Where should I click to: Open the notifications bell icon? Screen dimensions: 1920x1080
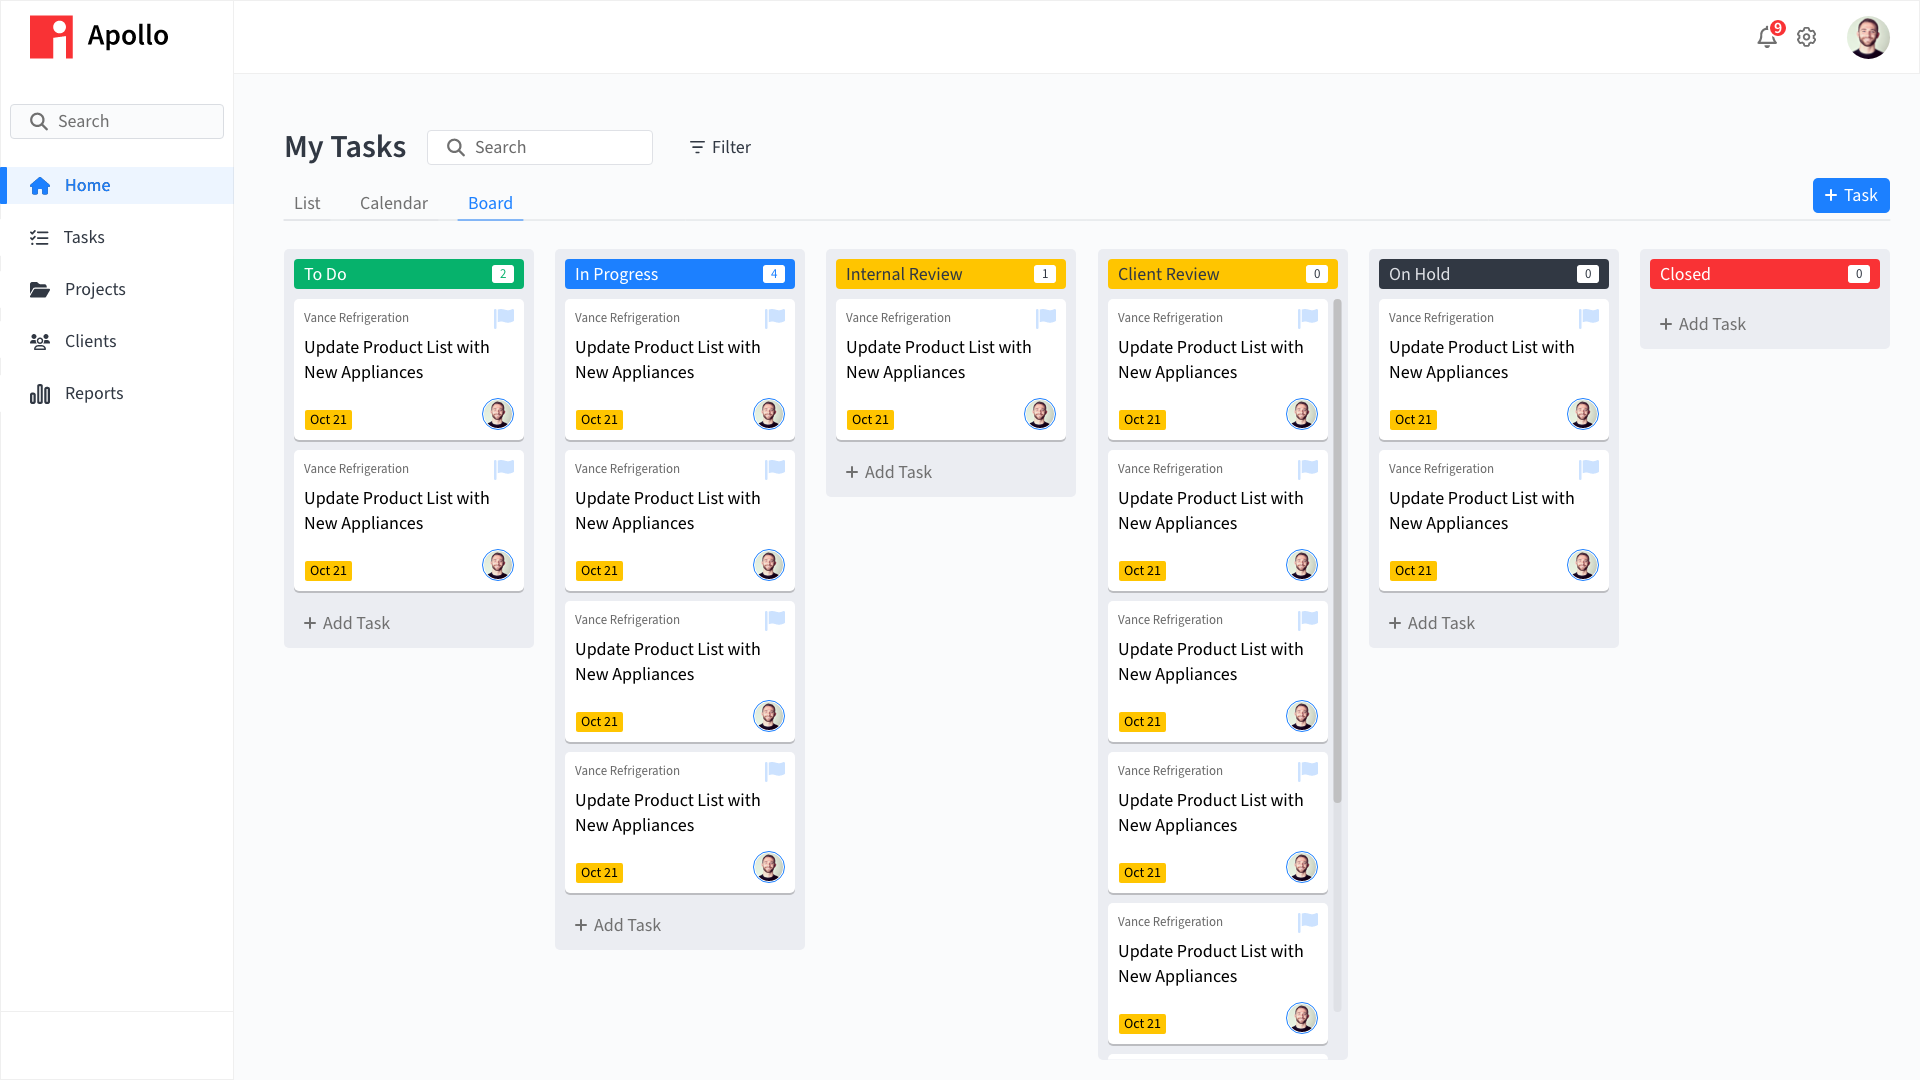point(1766,38)
